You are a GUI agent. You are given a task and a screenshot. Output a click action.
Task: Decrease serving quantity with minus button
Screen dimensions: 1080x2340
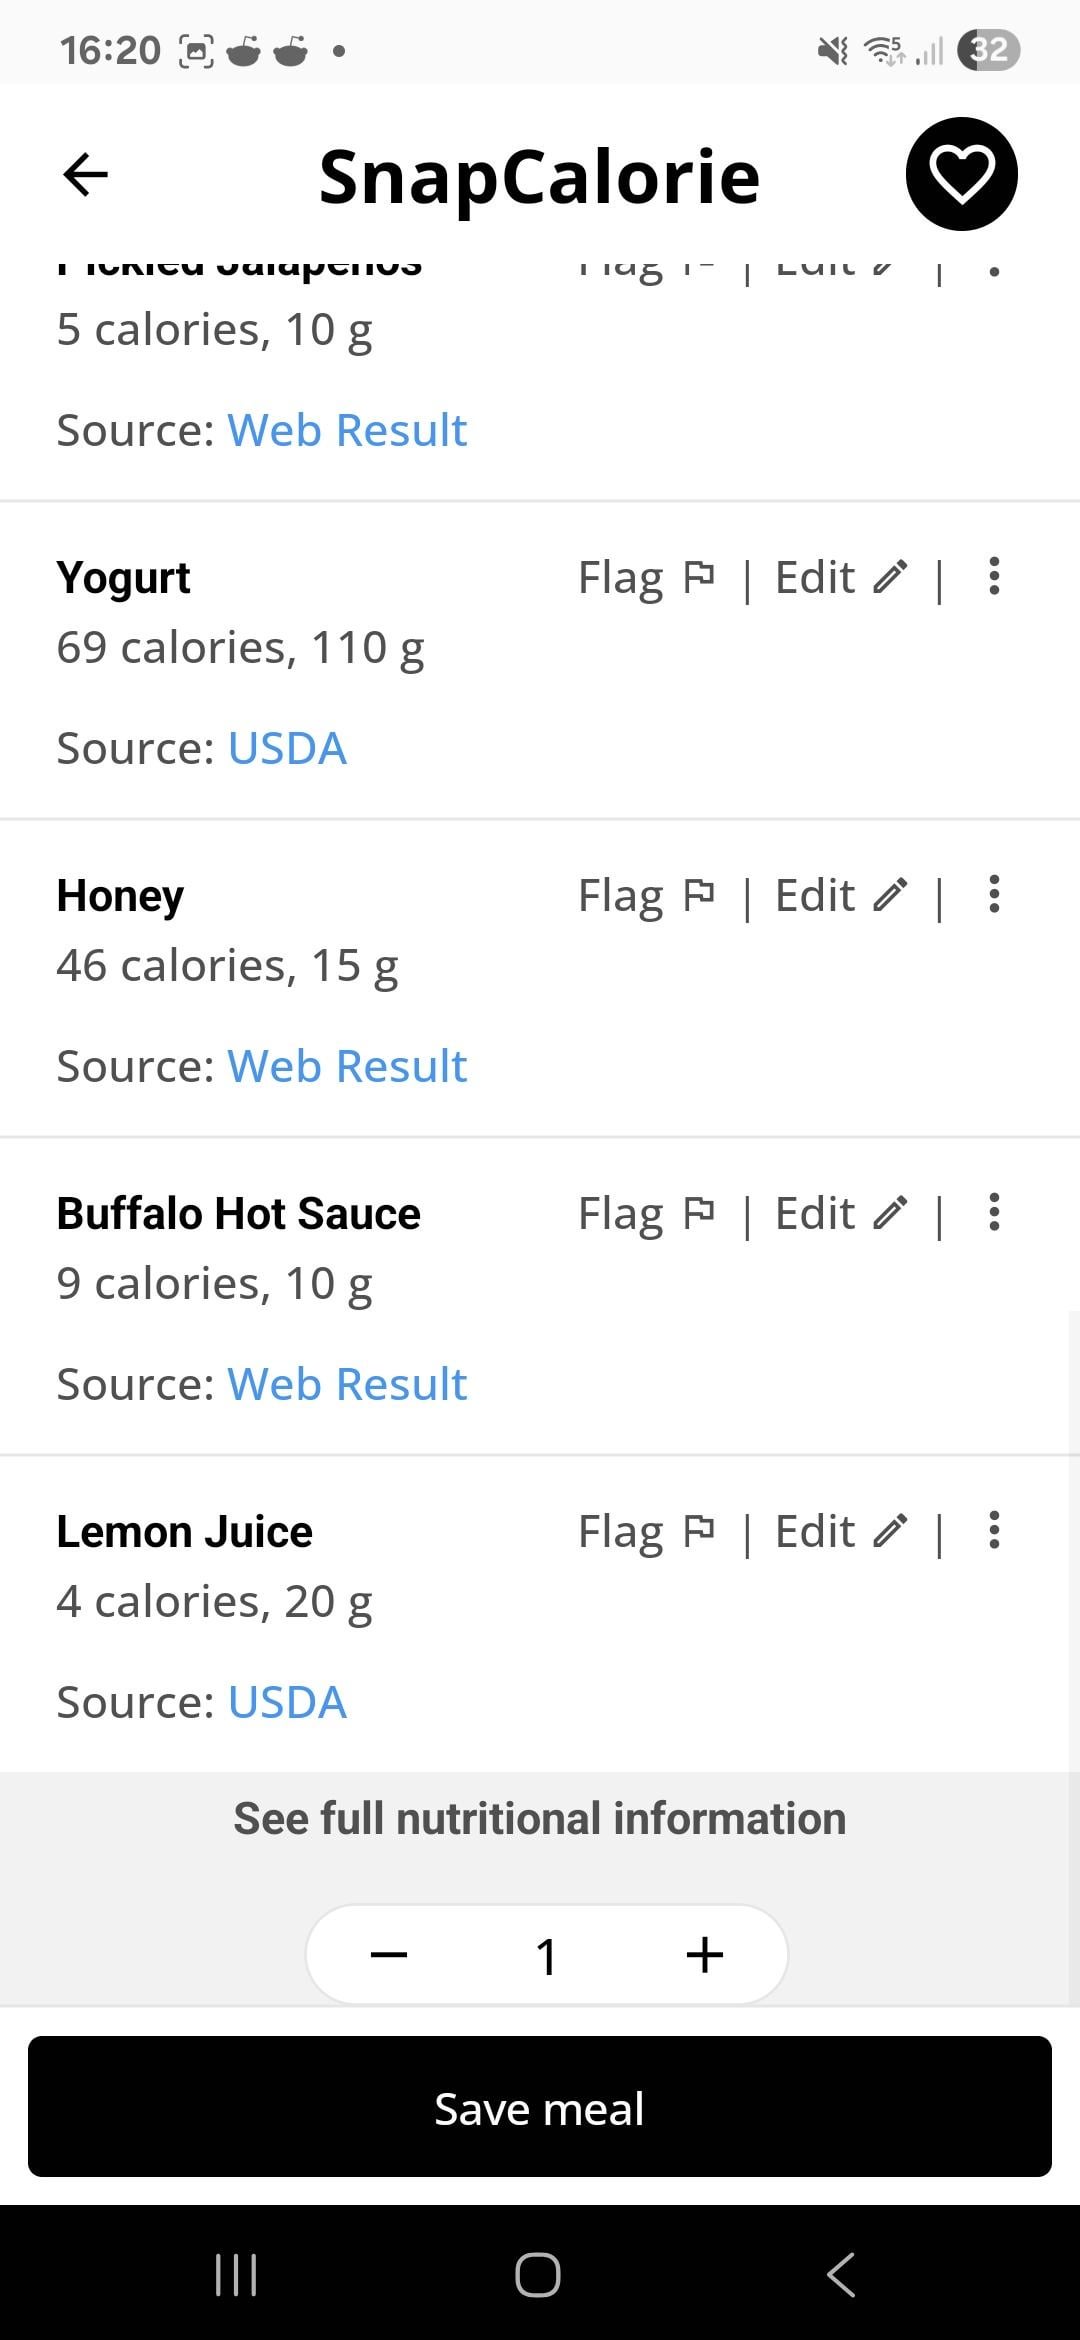389,1955
